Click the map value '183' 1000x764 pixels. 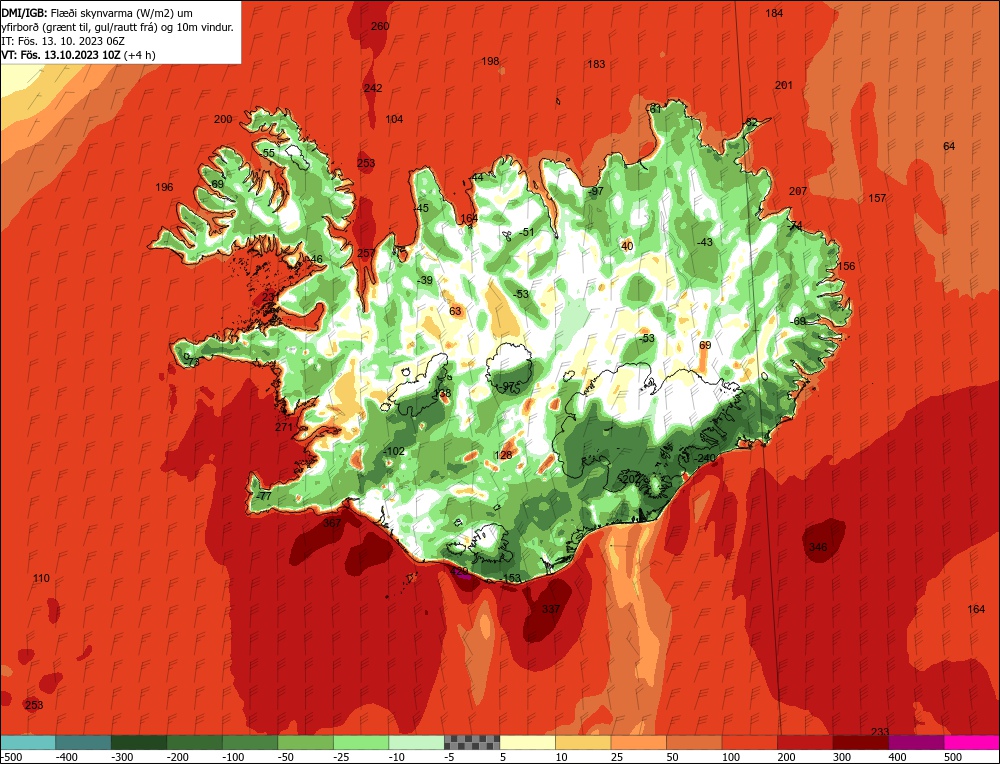(x=596, y=64)
